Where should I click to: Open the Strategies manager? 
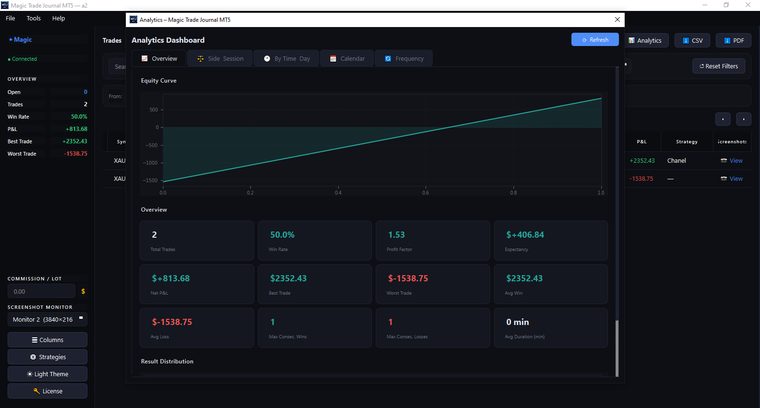[x=48, y=357]
